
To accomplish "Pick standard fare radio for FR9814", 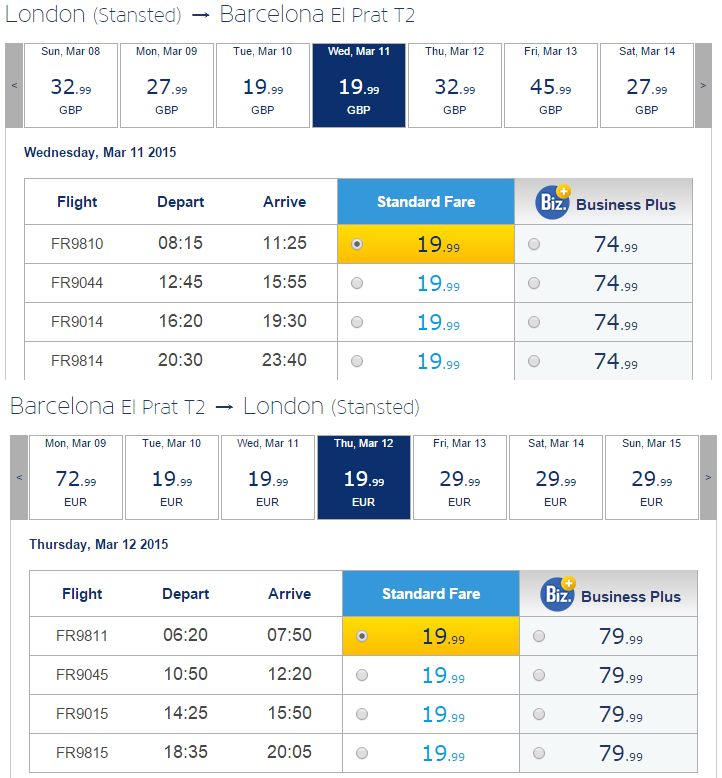I will [x=357, y=361].
